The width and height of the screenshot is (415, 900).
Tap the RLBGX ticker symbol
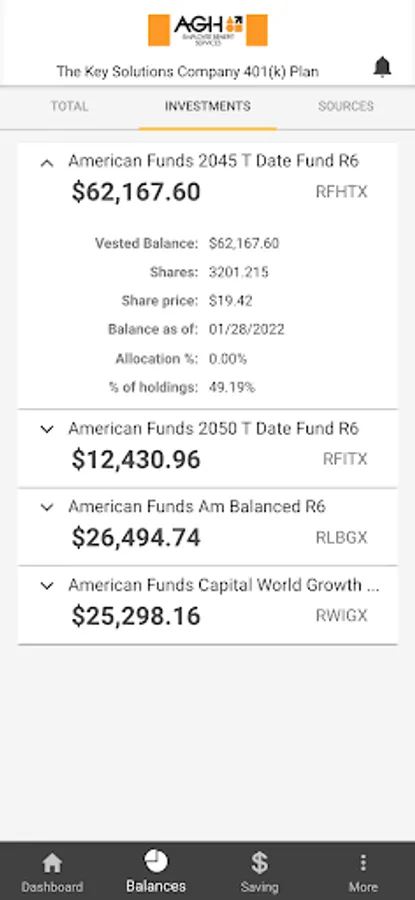(x=342, y=538)
